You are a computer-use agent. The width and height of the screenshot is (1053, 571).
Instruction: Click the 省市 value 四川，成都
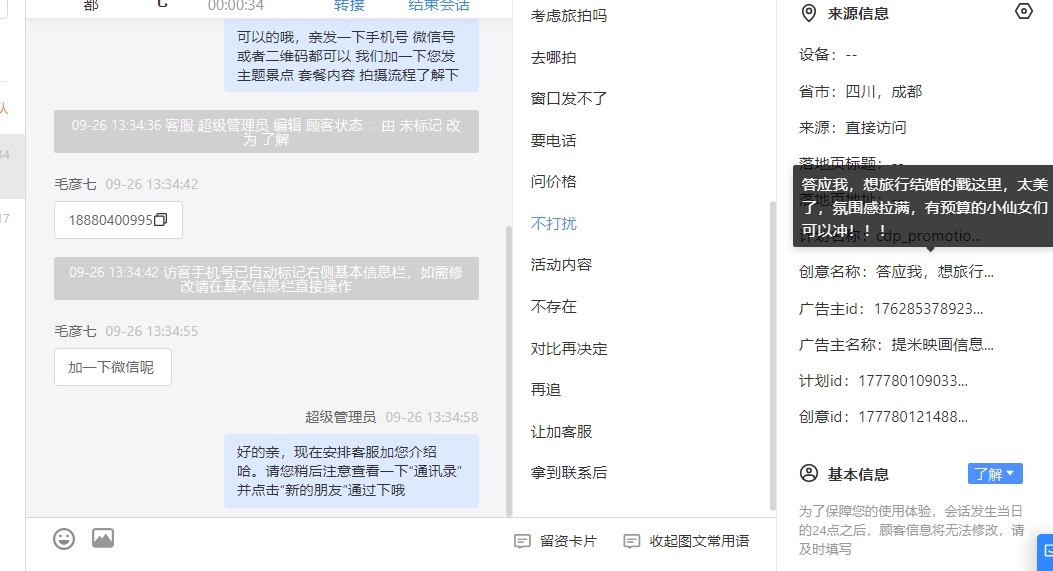pos(883,92)
